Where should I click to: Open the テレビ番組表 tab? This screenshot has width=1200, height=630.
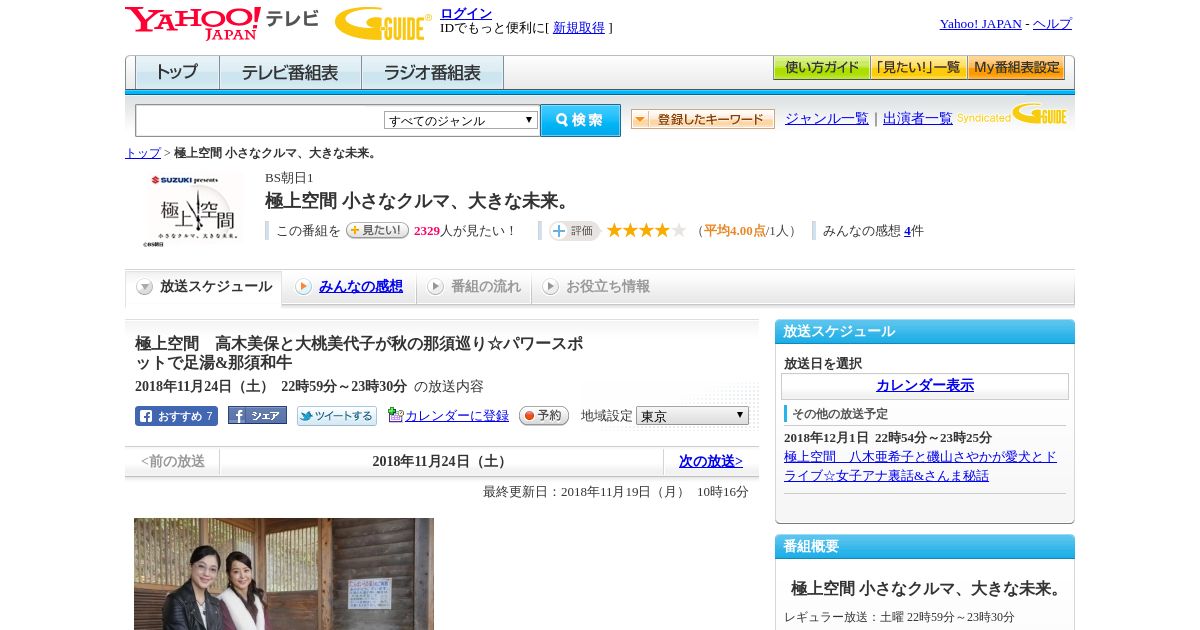[290, 72]
